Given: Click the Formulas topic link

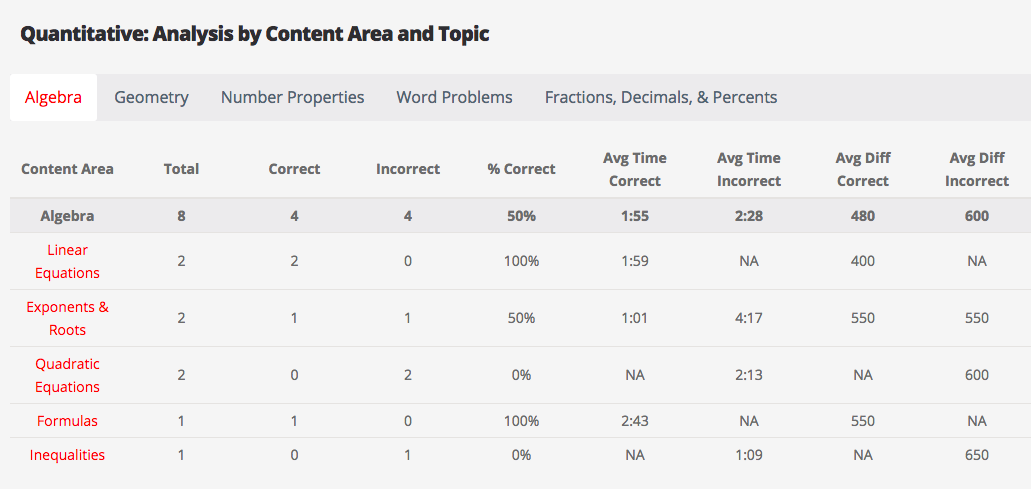Looking at the screenshot, I should (x=67, y=421).
